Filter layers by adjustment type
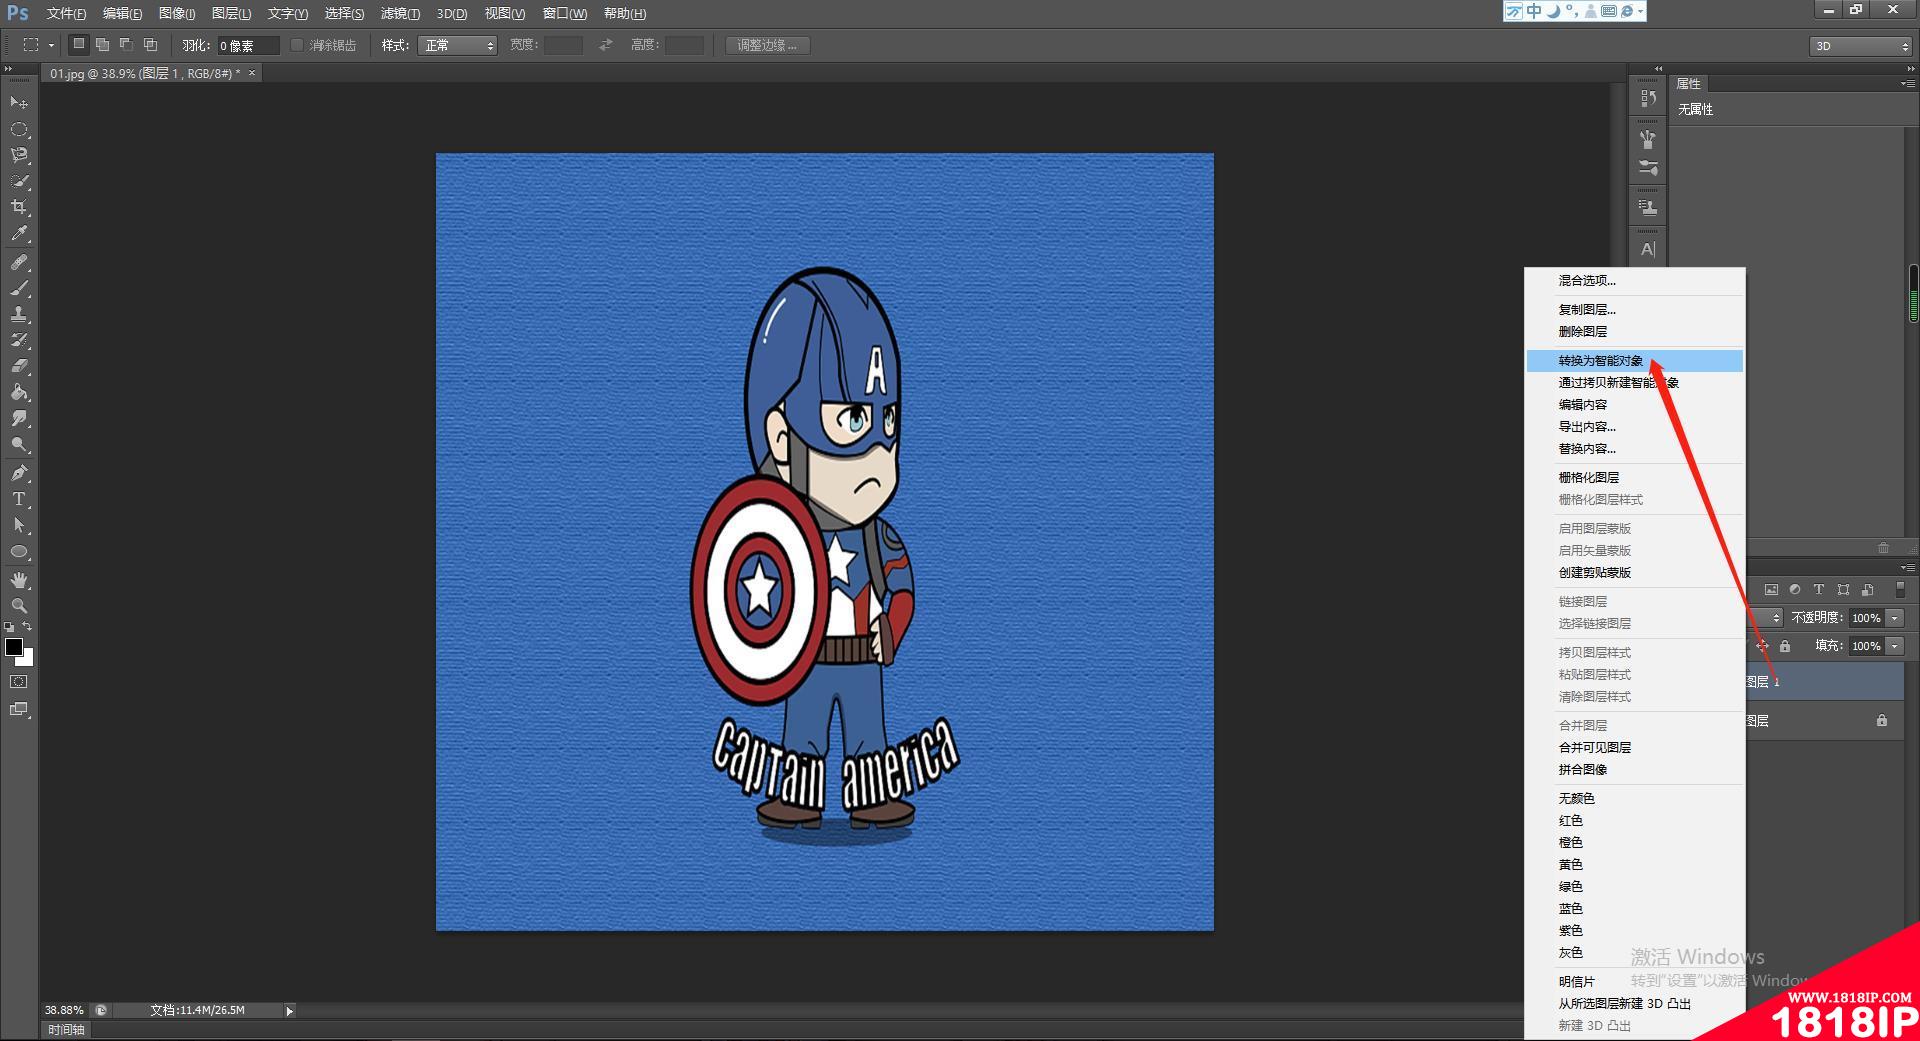Screen dimensions: 1920x1041 coord(1795,590)
